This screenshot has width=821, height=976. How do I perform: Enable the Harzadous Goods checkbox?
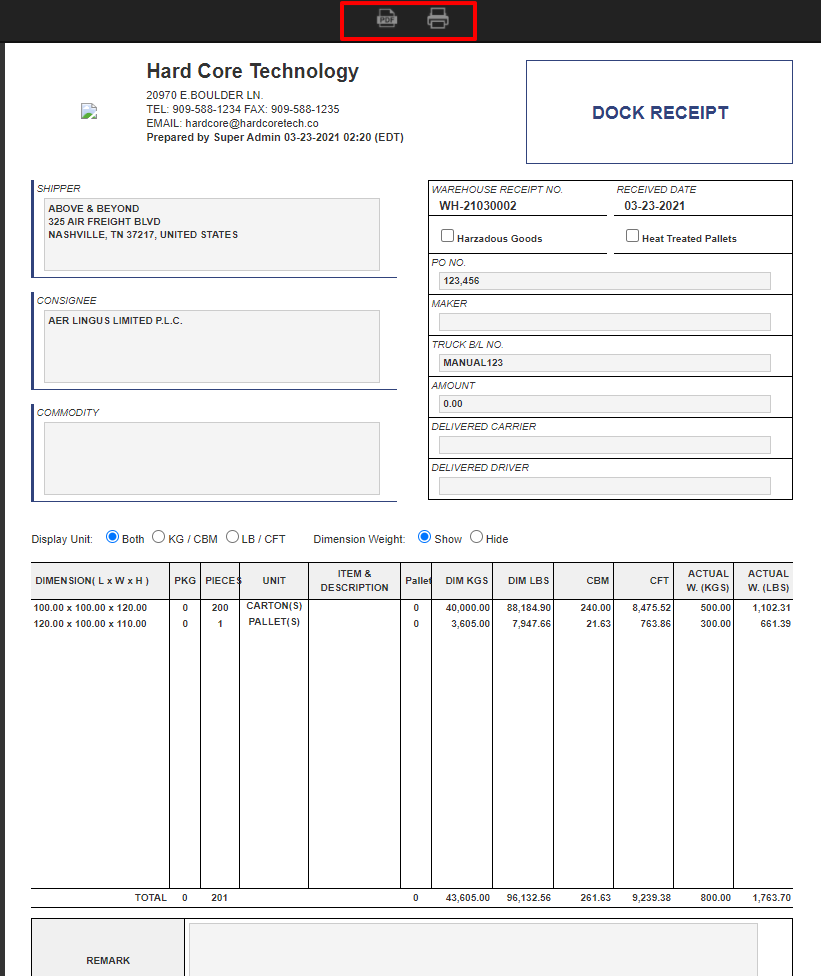pyautogui.click(x=447, y=235)
